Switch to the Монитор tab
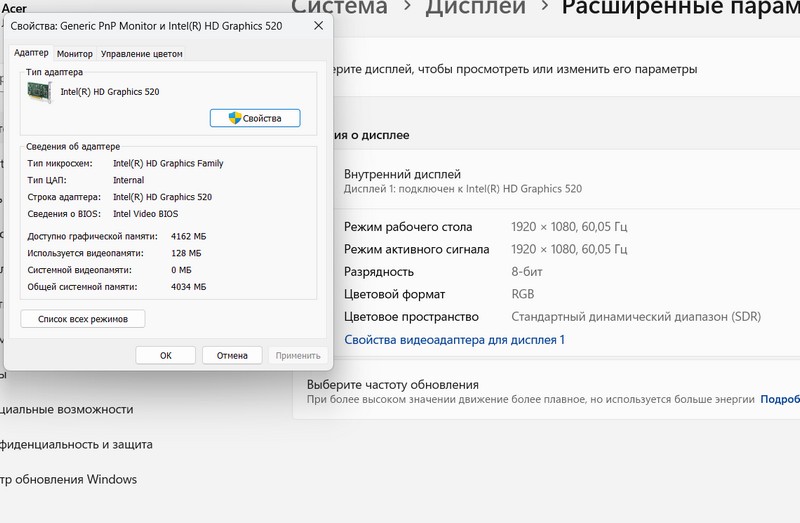 coord(75,54)
